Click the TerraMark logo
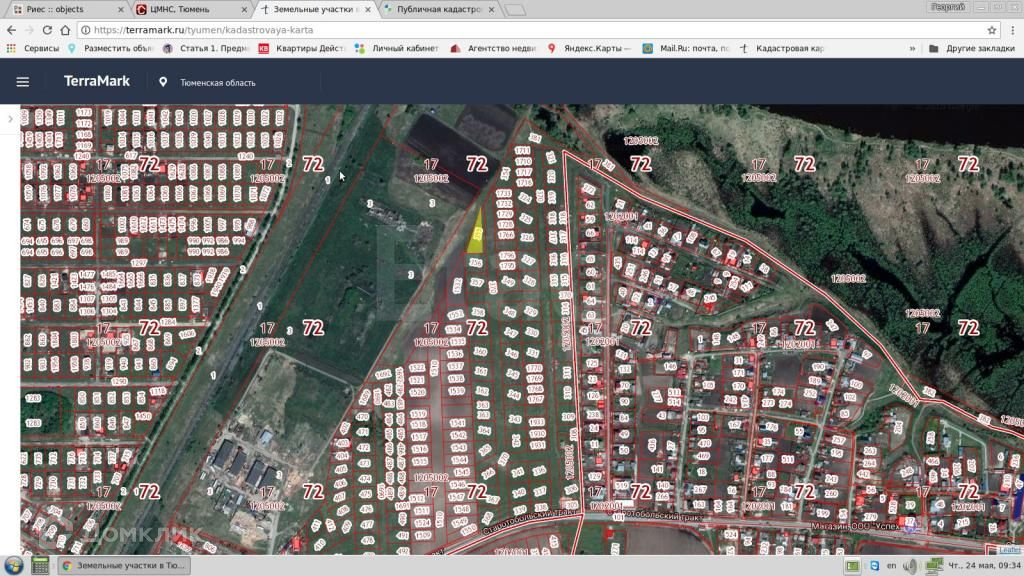 tap(97, 82)
